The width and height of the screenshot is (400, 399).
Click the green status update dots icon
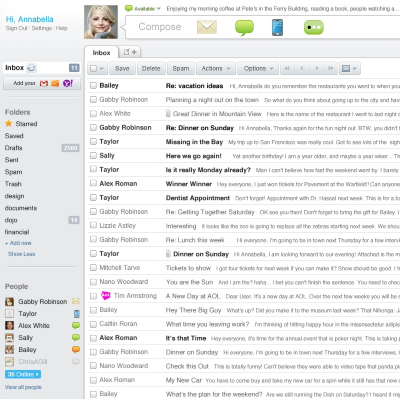314,27
